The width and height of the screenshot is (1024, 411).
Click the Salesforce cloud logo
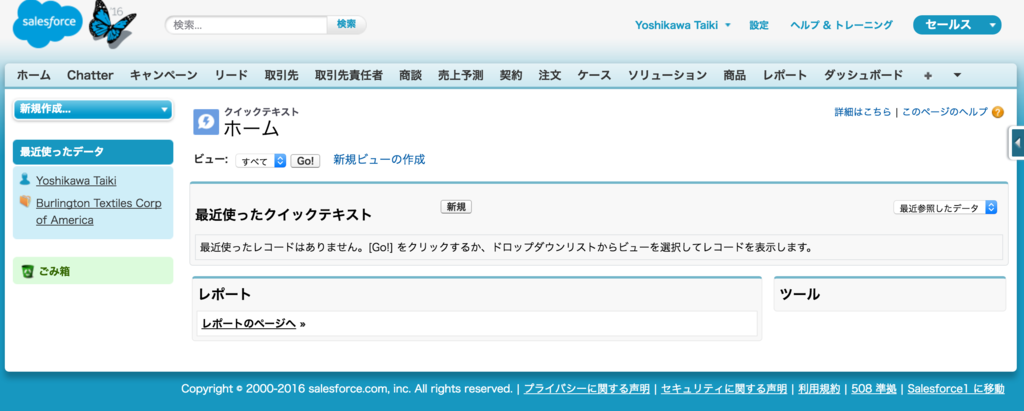(48, 24)
